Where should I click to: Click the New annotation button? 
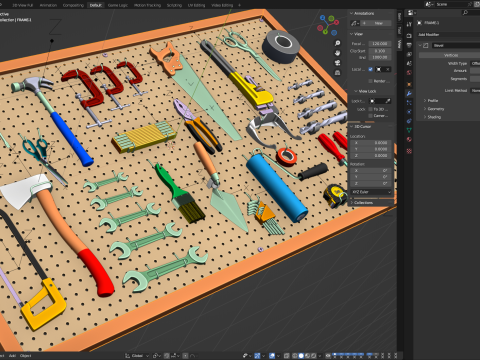tap(376, 23)
